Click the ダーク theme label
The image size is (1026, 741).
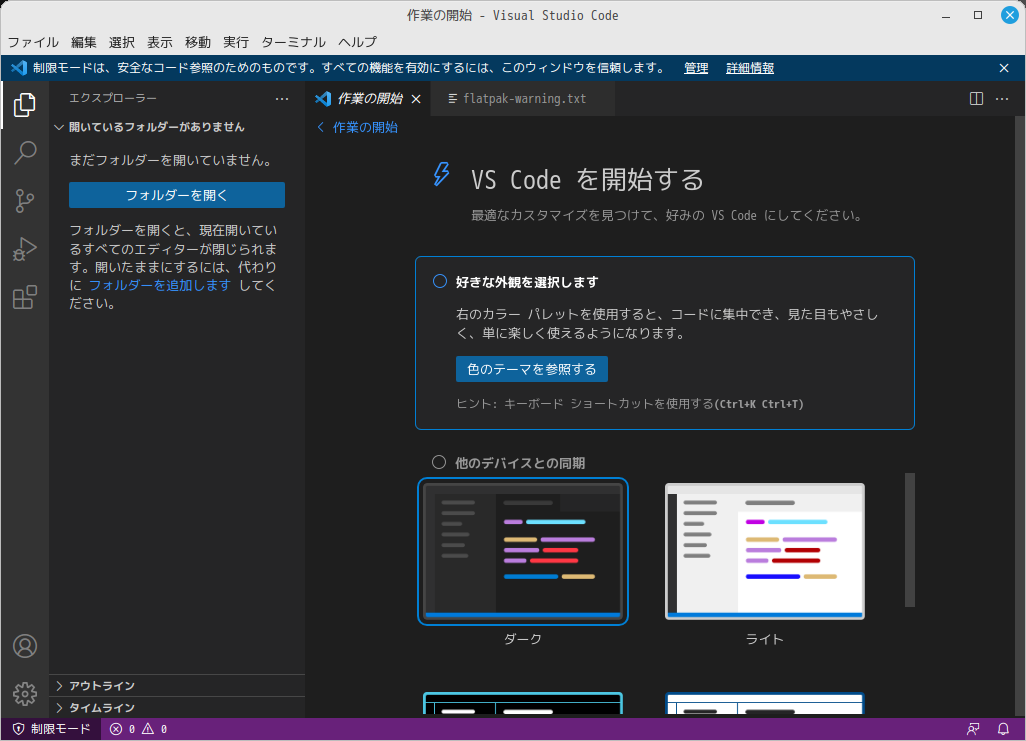523,640
